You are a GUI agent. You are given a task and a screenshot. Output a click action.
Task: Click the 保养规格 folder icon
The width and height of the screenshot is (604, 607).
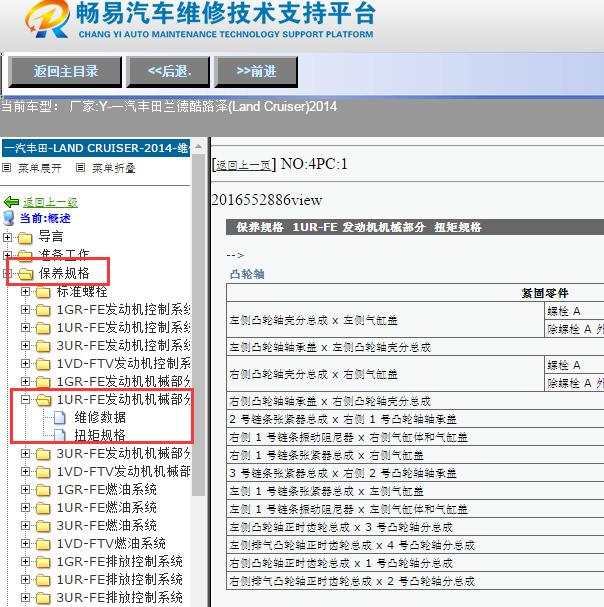click(x=26, y=274)
